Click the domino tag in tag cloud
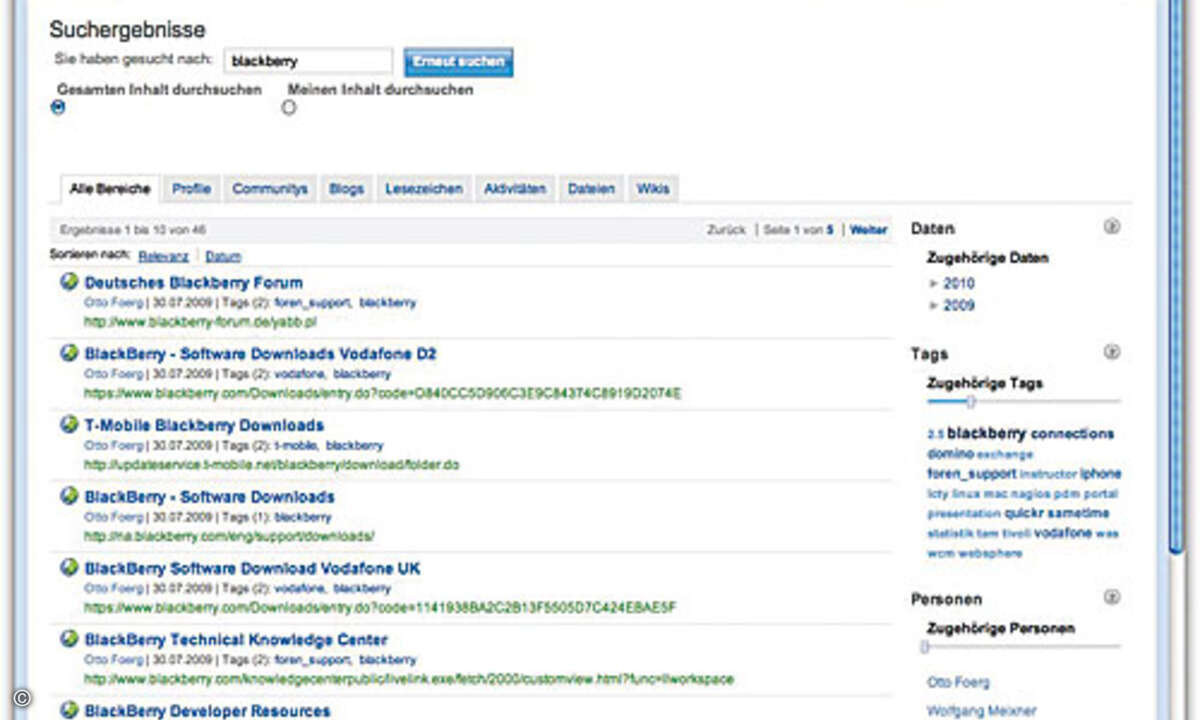Screen dimensions: 1200x720 pos(950,454)
